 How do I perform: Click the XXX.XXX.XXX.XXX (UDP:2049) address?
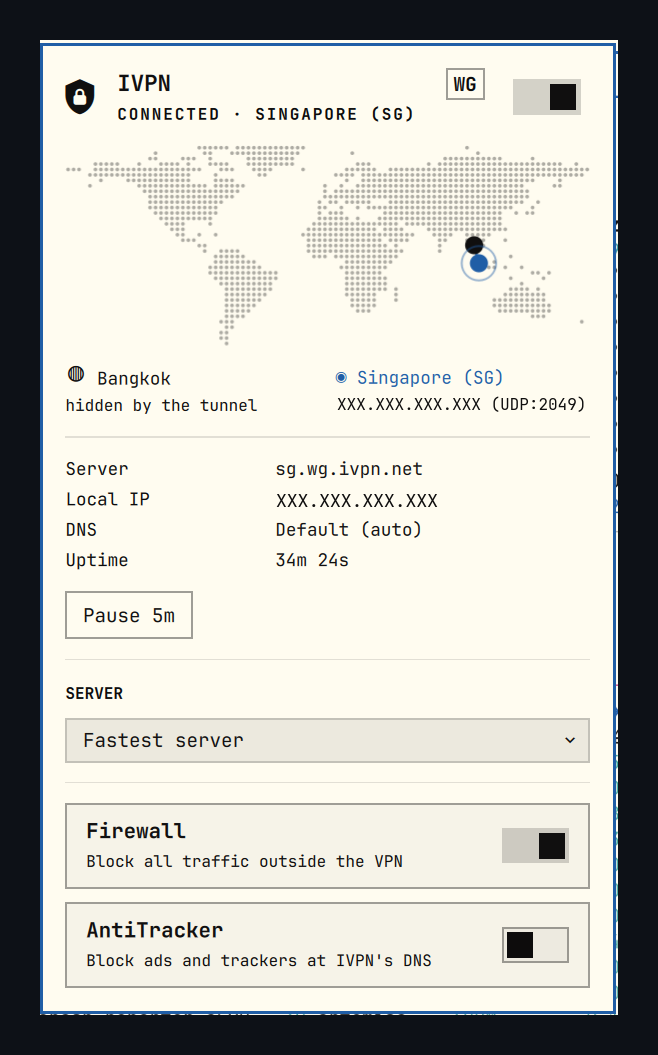click(x=461, y=404)
